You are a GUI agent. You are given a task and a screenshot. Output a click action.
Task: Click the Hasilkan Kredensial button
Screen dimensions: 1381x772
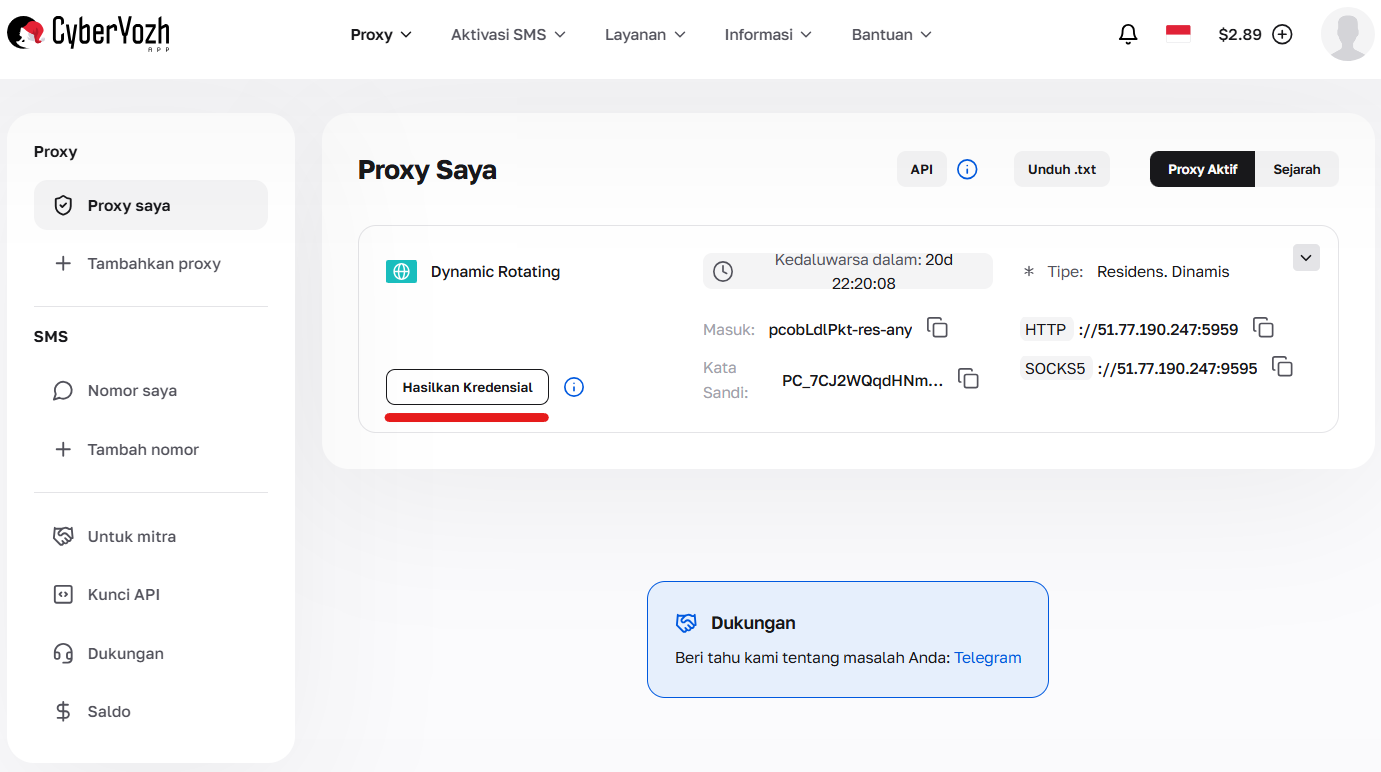coord(466,386)
